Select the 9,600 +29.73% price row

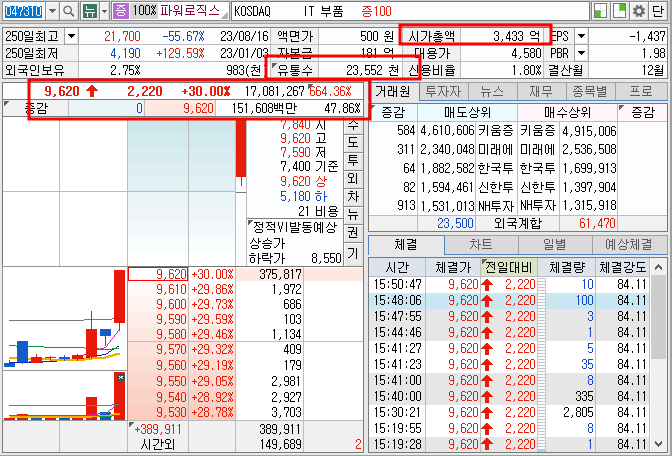[x=245, y=305]
